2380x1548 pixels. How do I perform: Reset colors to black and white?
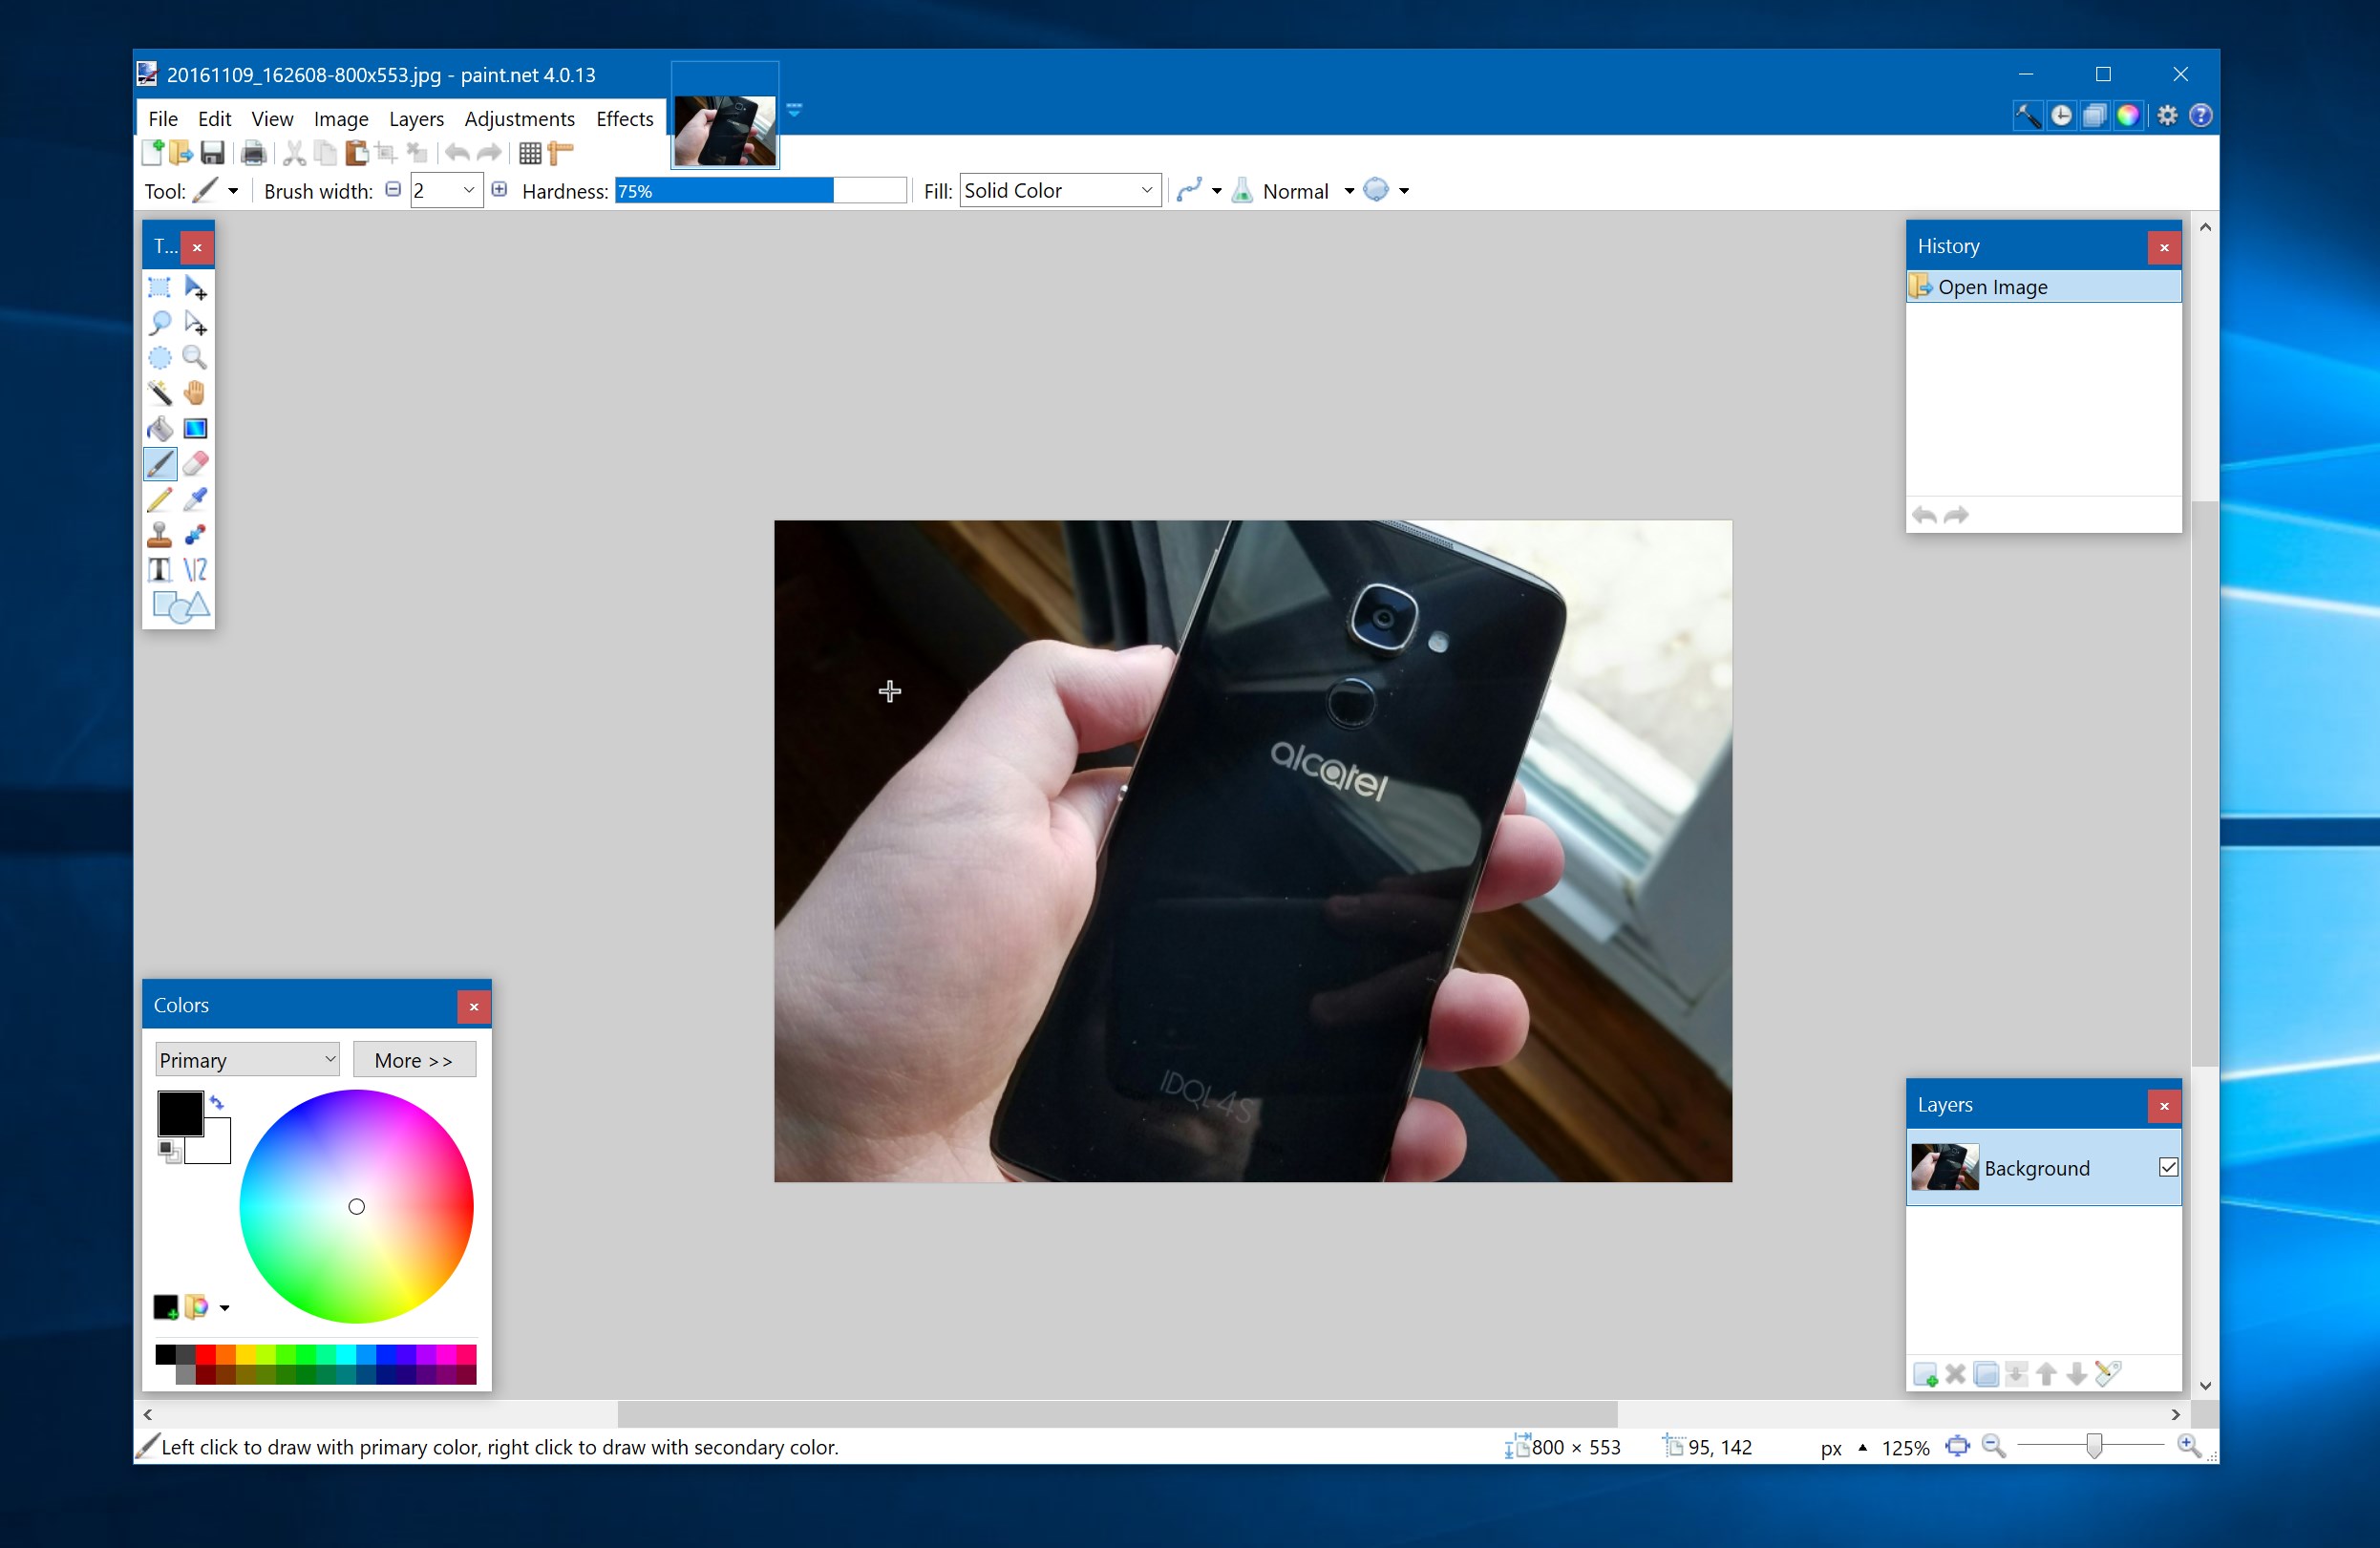tap(169, 1152)
